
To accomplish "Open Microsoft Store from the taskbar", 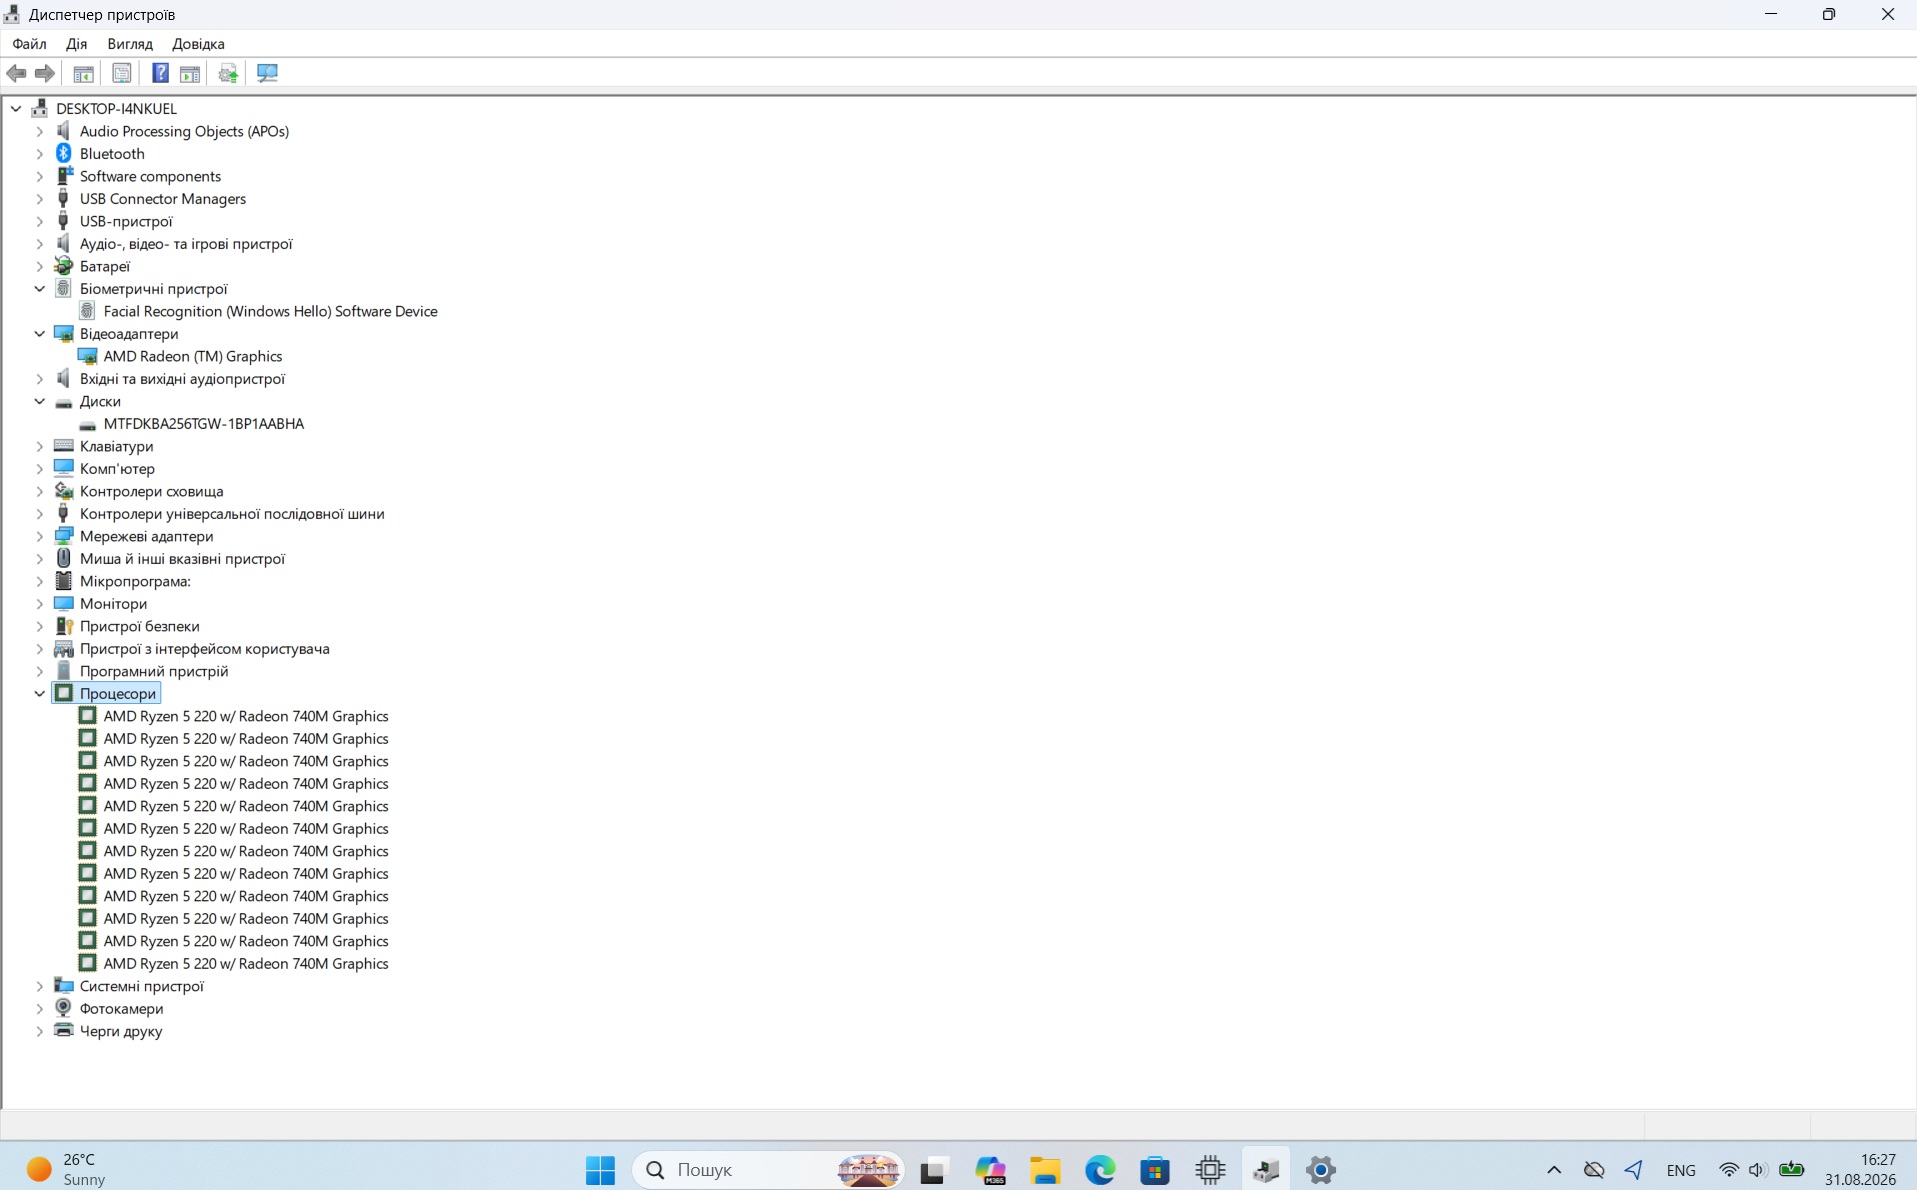I will (1155, 1169).
